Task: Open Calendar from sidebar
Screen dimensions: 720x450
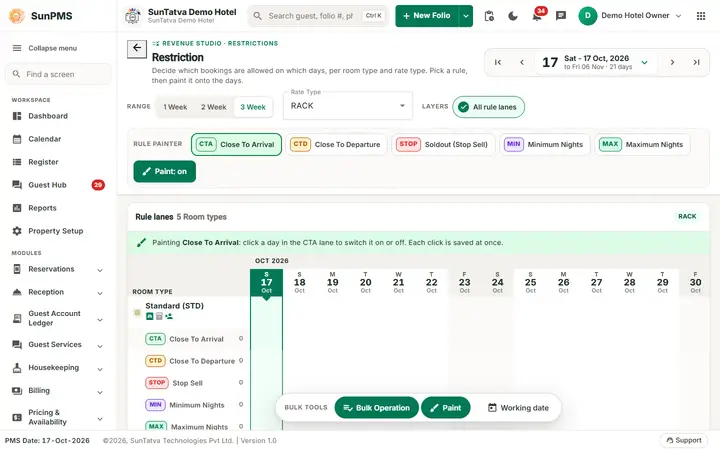Action: click(x=57, y=139)
